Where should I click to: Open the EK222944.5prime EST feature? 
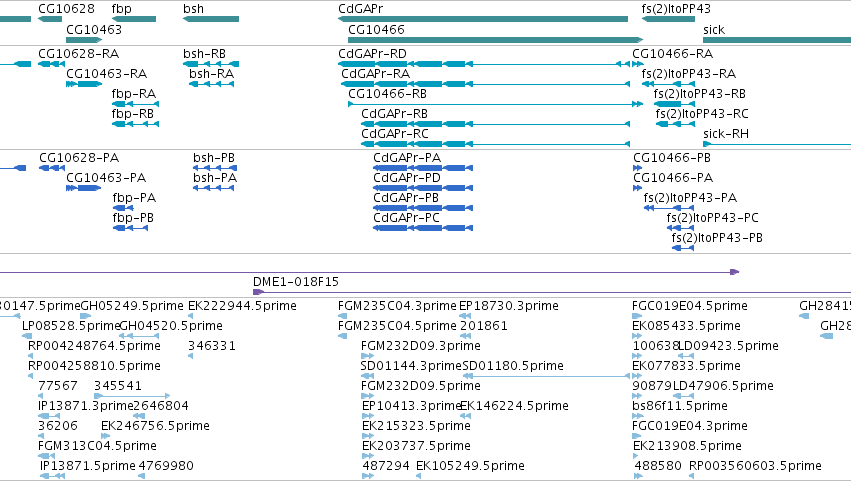[190, 316]
